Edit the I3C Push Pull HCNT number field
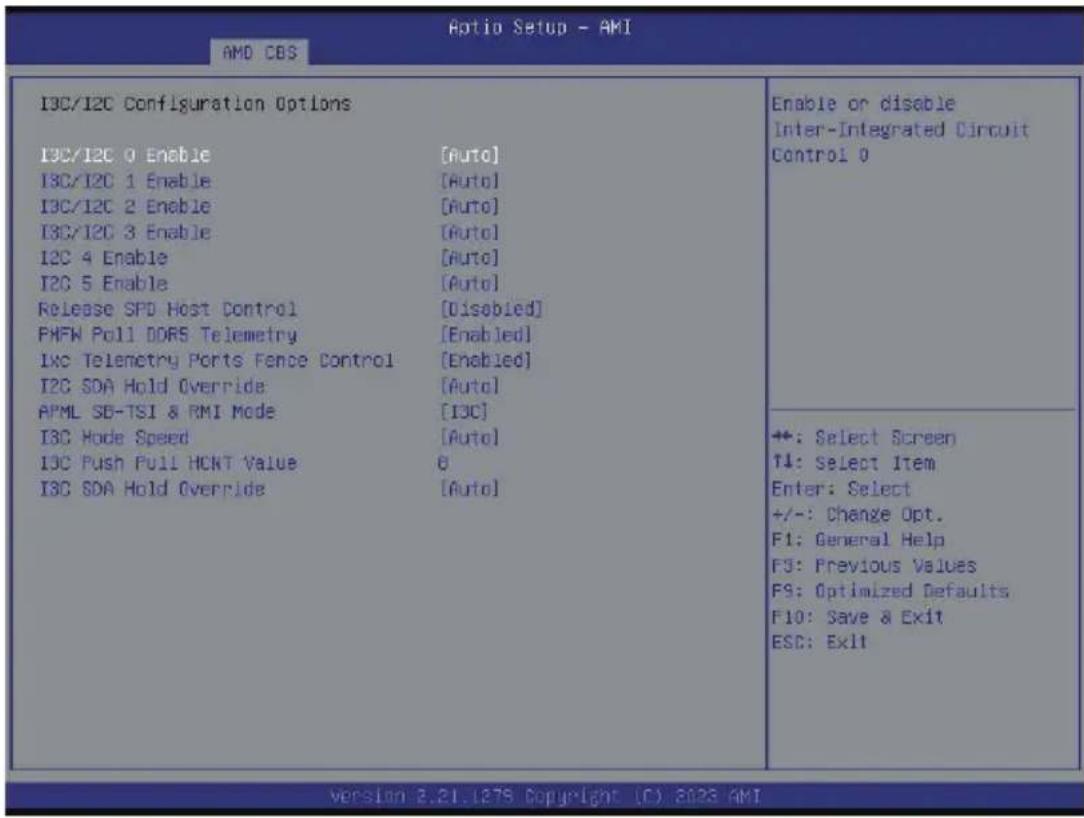The width and height of the screenshot is (1084, 818). point(442,463)
